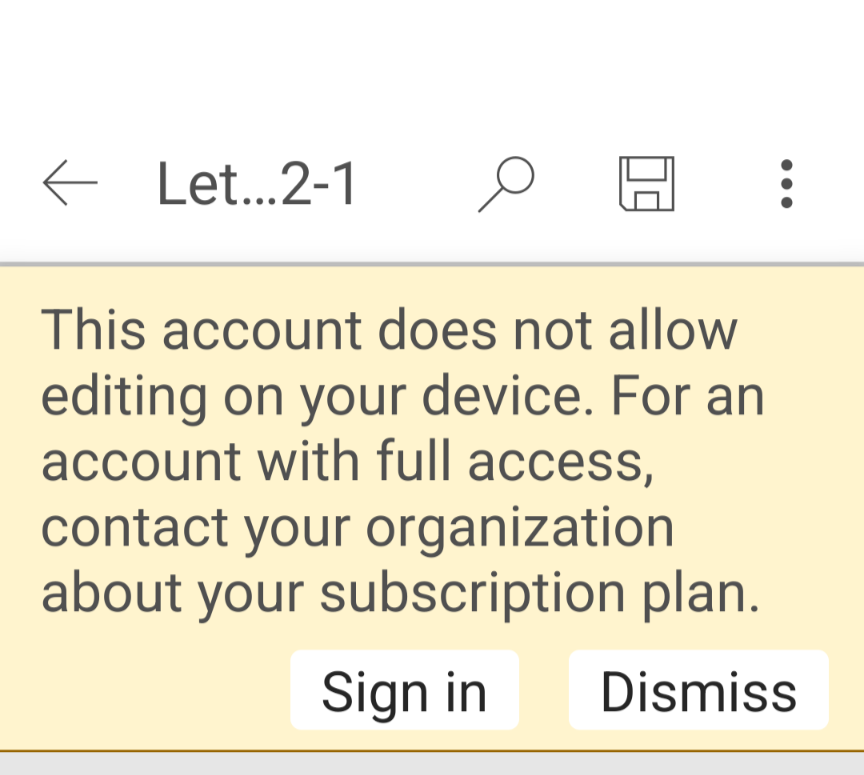Tap the back arrow
Image resolution: width=864 pixels, height=775 pixels.
point(70,184)
